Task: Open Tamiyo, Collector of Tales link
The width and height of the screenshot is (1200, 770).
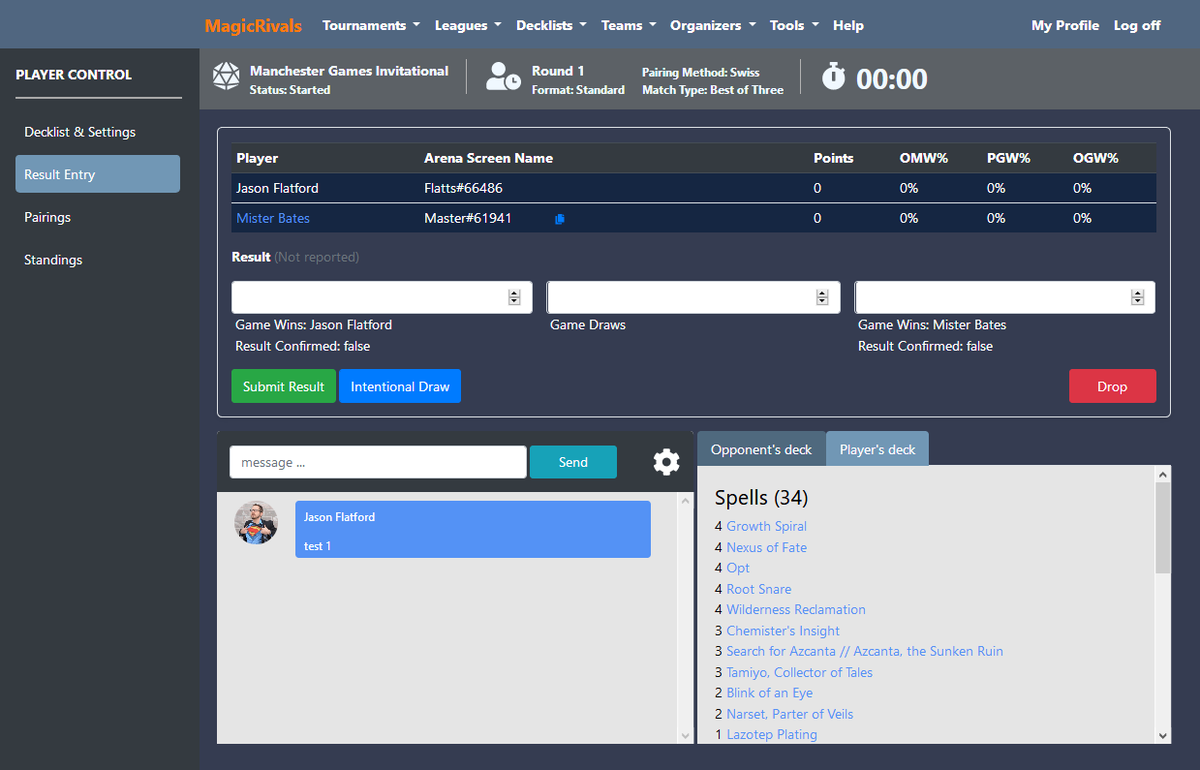Action: click(799, 672)
